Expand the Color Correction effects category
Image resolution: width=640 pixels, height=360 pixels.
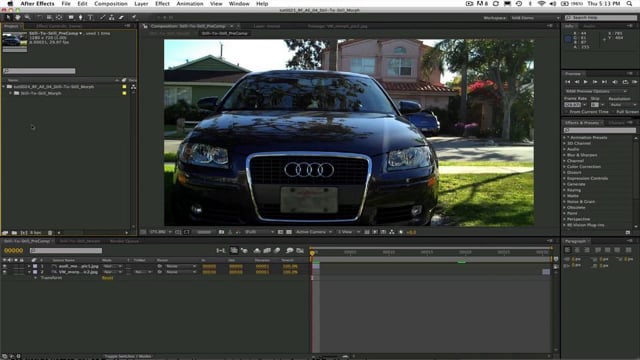click(564, 167)
